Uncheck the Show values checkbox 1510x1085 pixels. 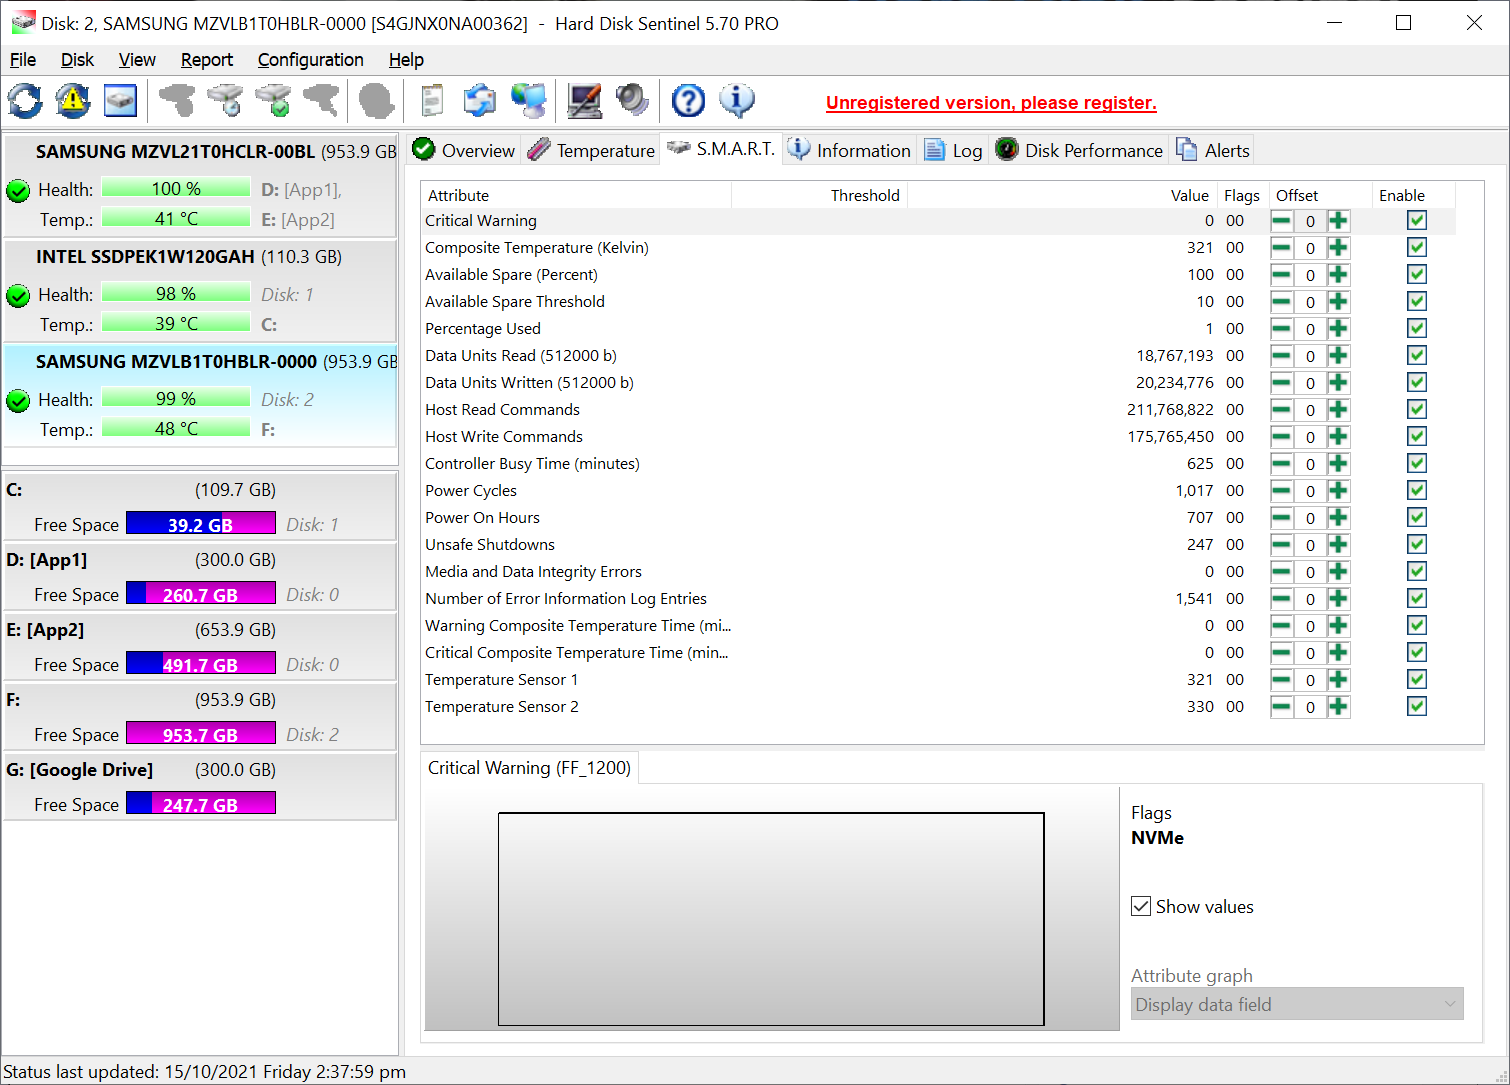click(x=1141, y=906)
